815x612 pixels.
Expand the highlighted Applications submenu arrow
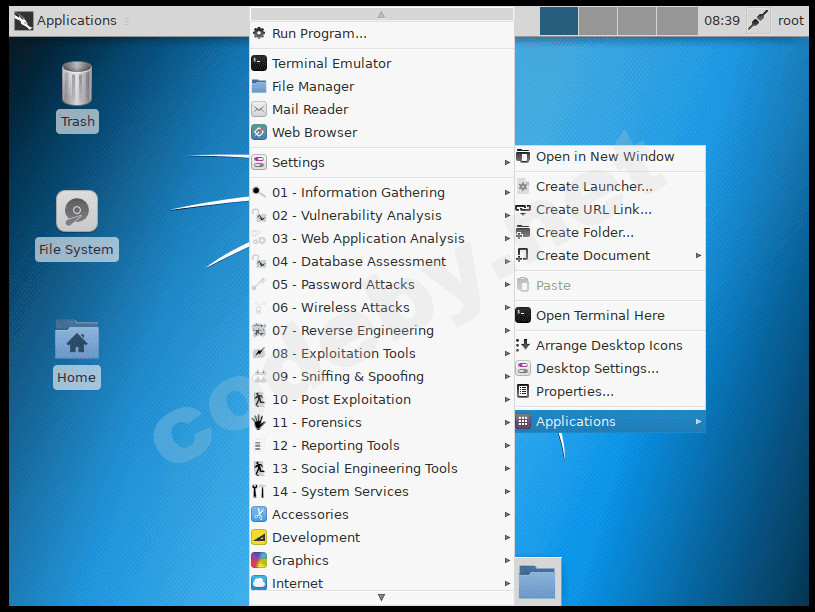(x=699, y=422)
